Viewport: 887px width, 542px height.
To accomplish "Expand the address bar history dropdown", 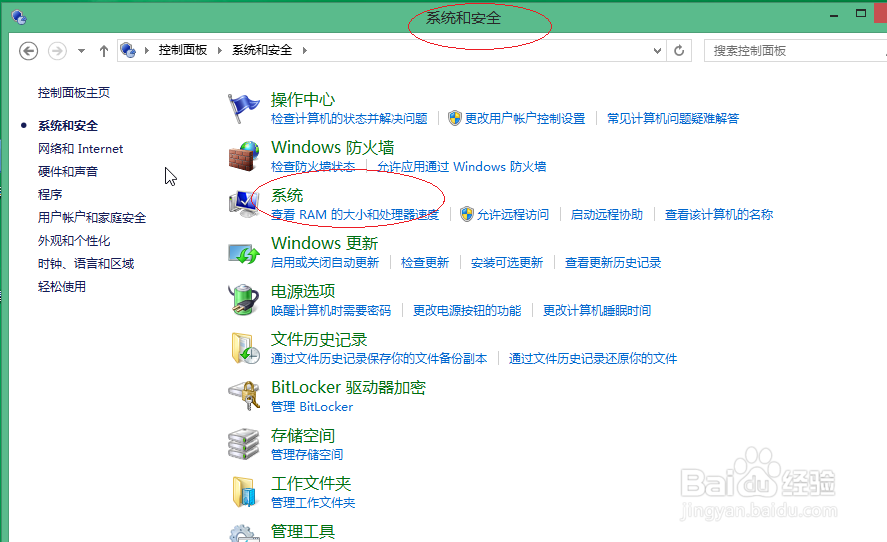I will click(657, 51).
